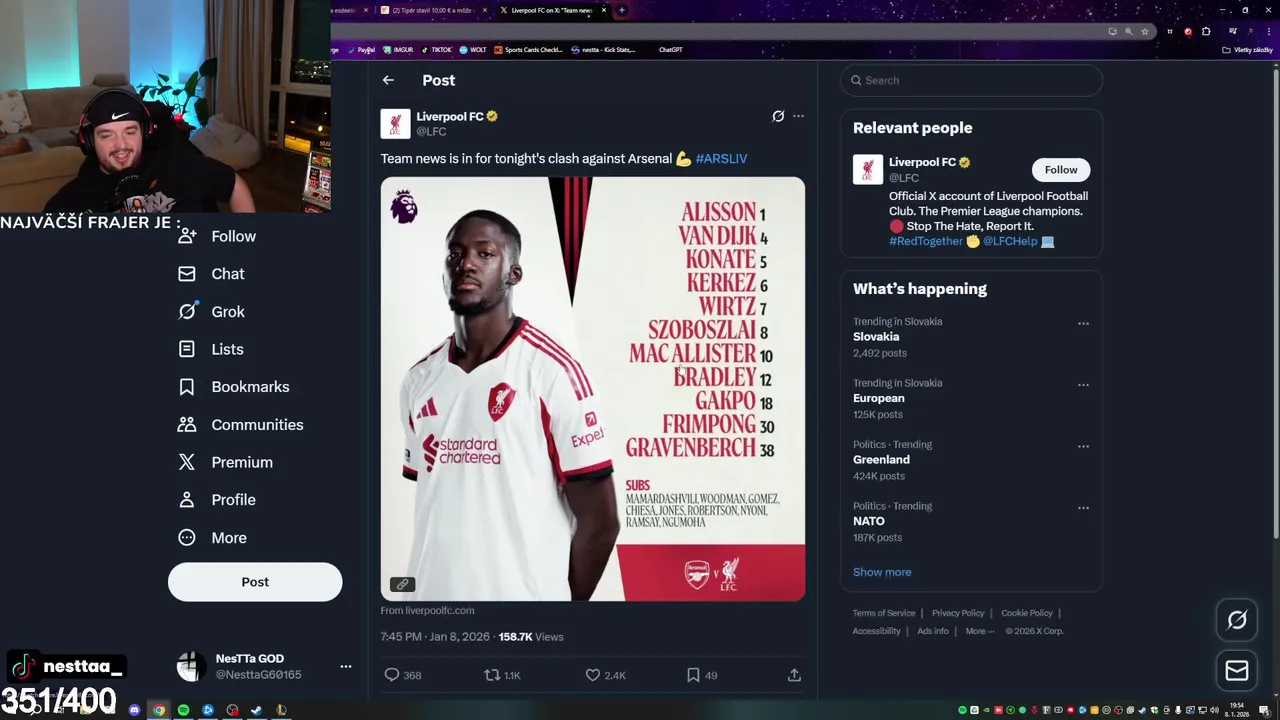Bookmark the post with bookmark icon
This screenshot has width=1280, height=720.
click(693, 675)
